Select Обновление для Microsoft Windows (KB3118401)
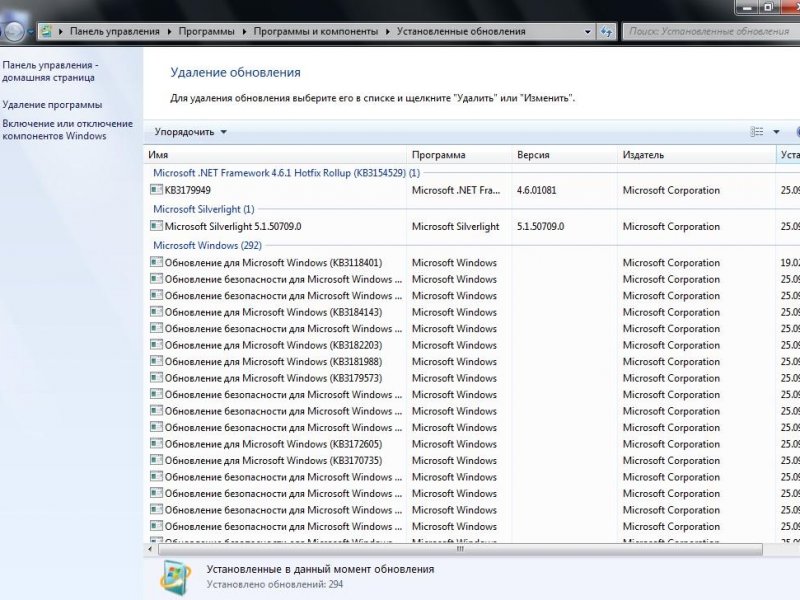 472,262
